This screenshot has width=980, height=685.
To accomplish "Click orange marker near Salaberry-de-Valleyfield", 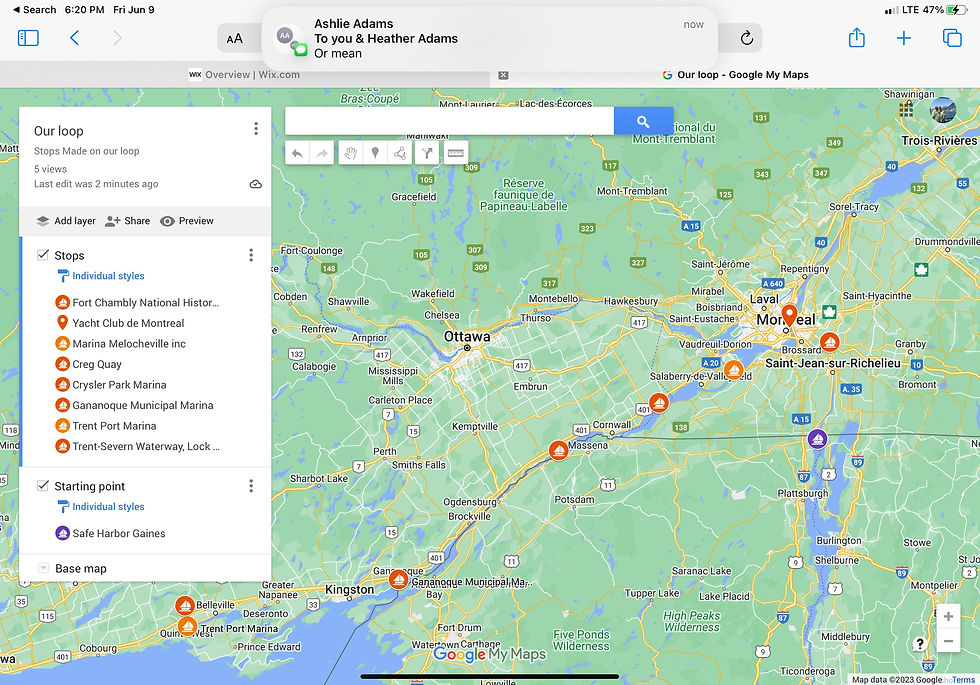I will 734,369.
